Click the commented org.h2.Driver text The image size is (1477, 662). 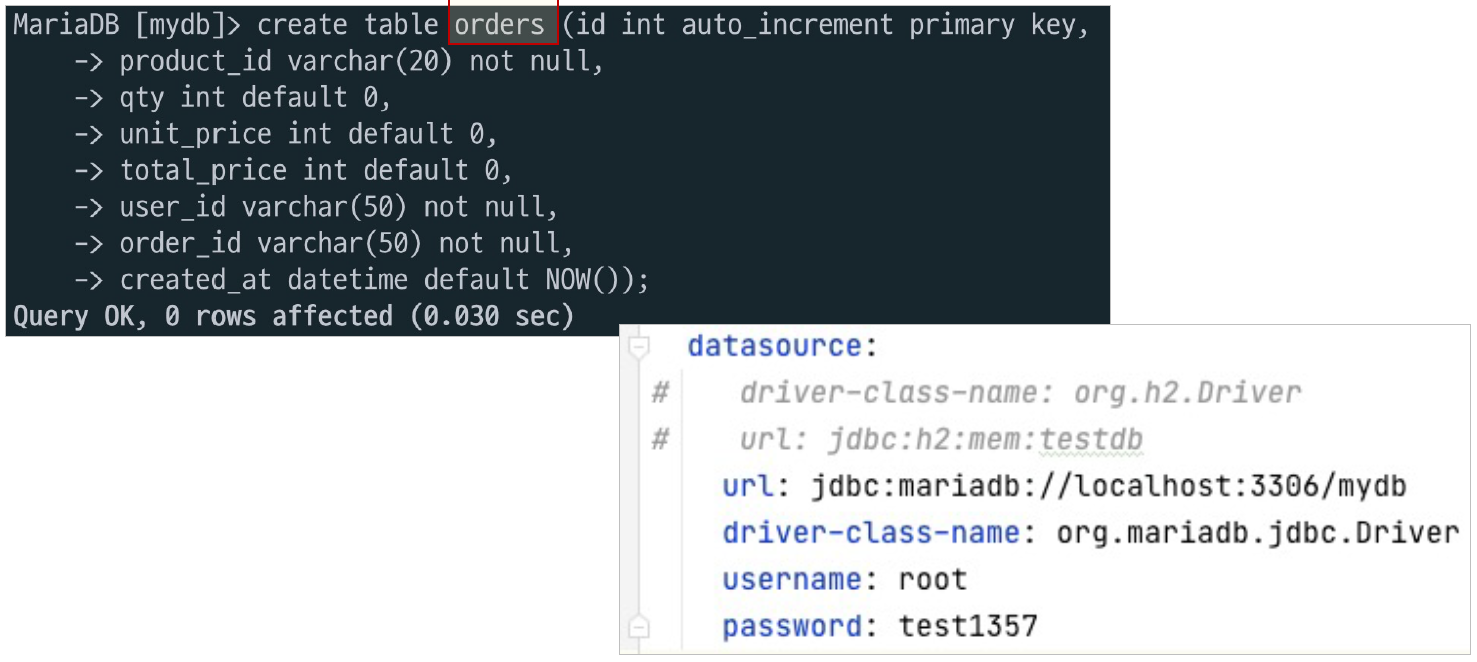pos(1188,393)
